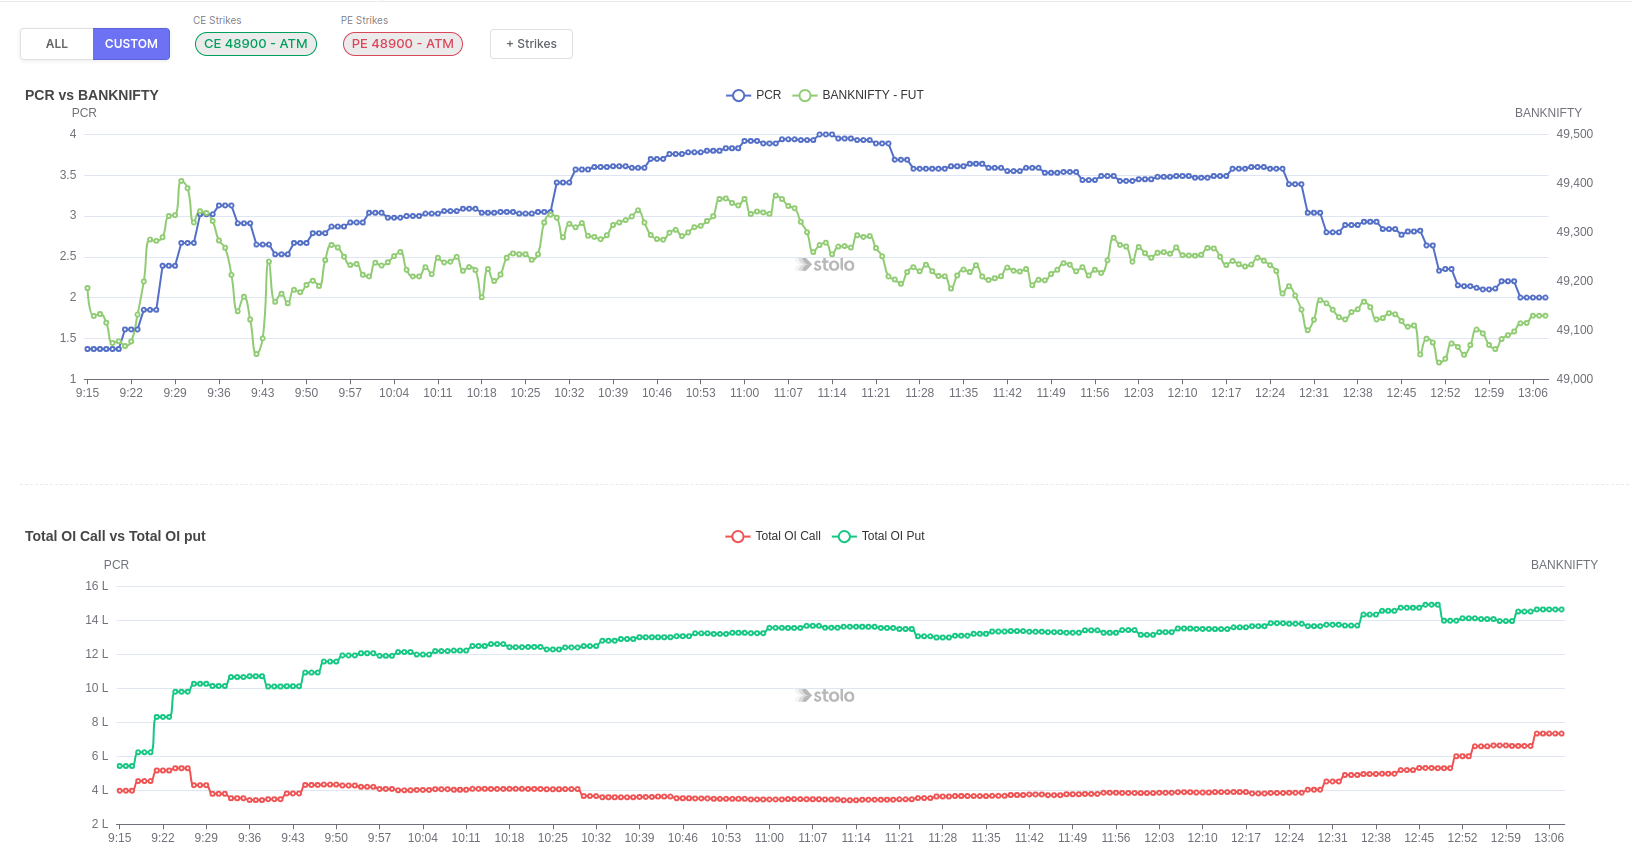Click the blue PCR legend marker
The height and width of the screenshot is (859, 1632).
coord(737,95)
